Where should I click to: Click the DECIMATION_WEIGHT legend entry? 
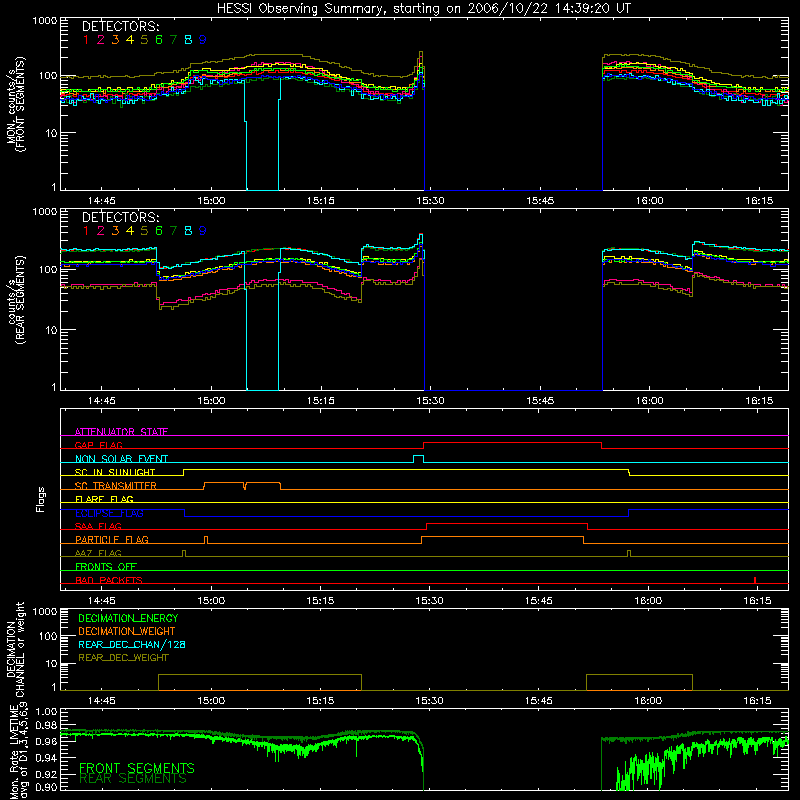pos(127,632)
